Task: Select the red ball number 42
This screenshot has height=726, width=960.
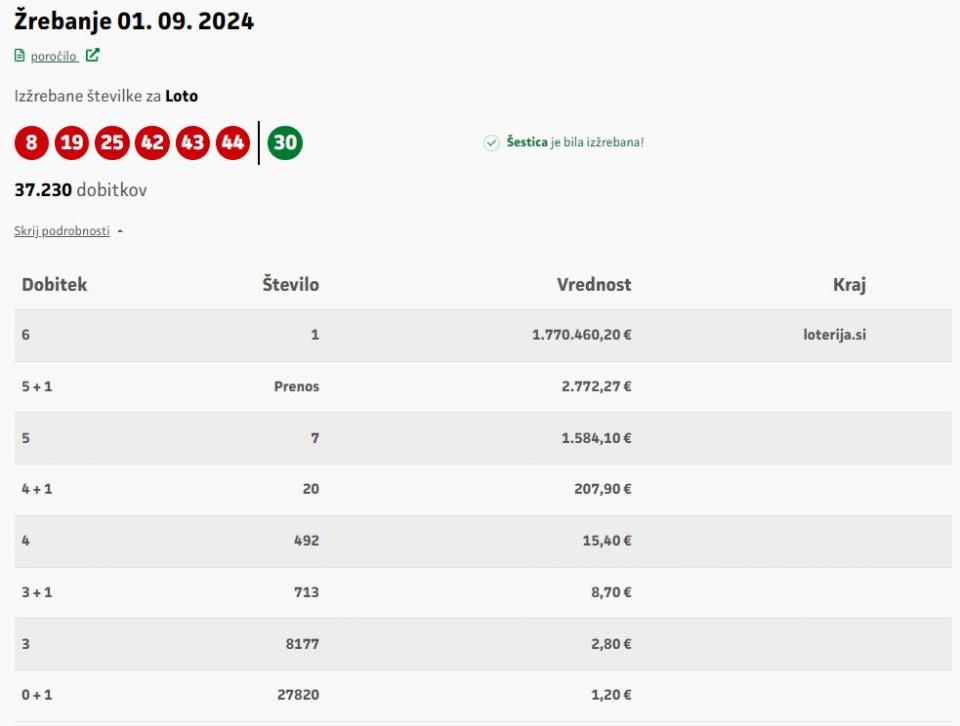Action: point(152,143)
